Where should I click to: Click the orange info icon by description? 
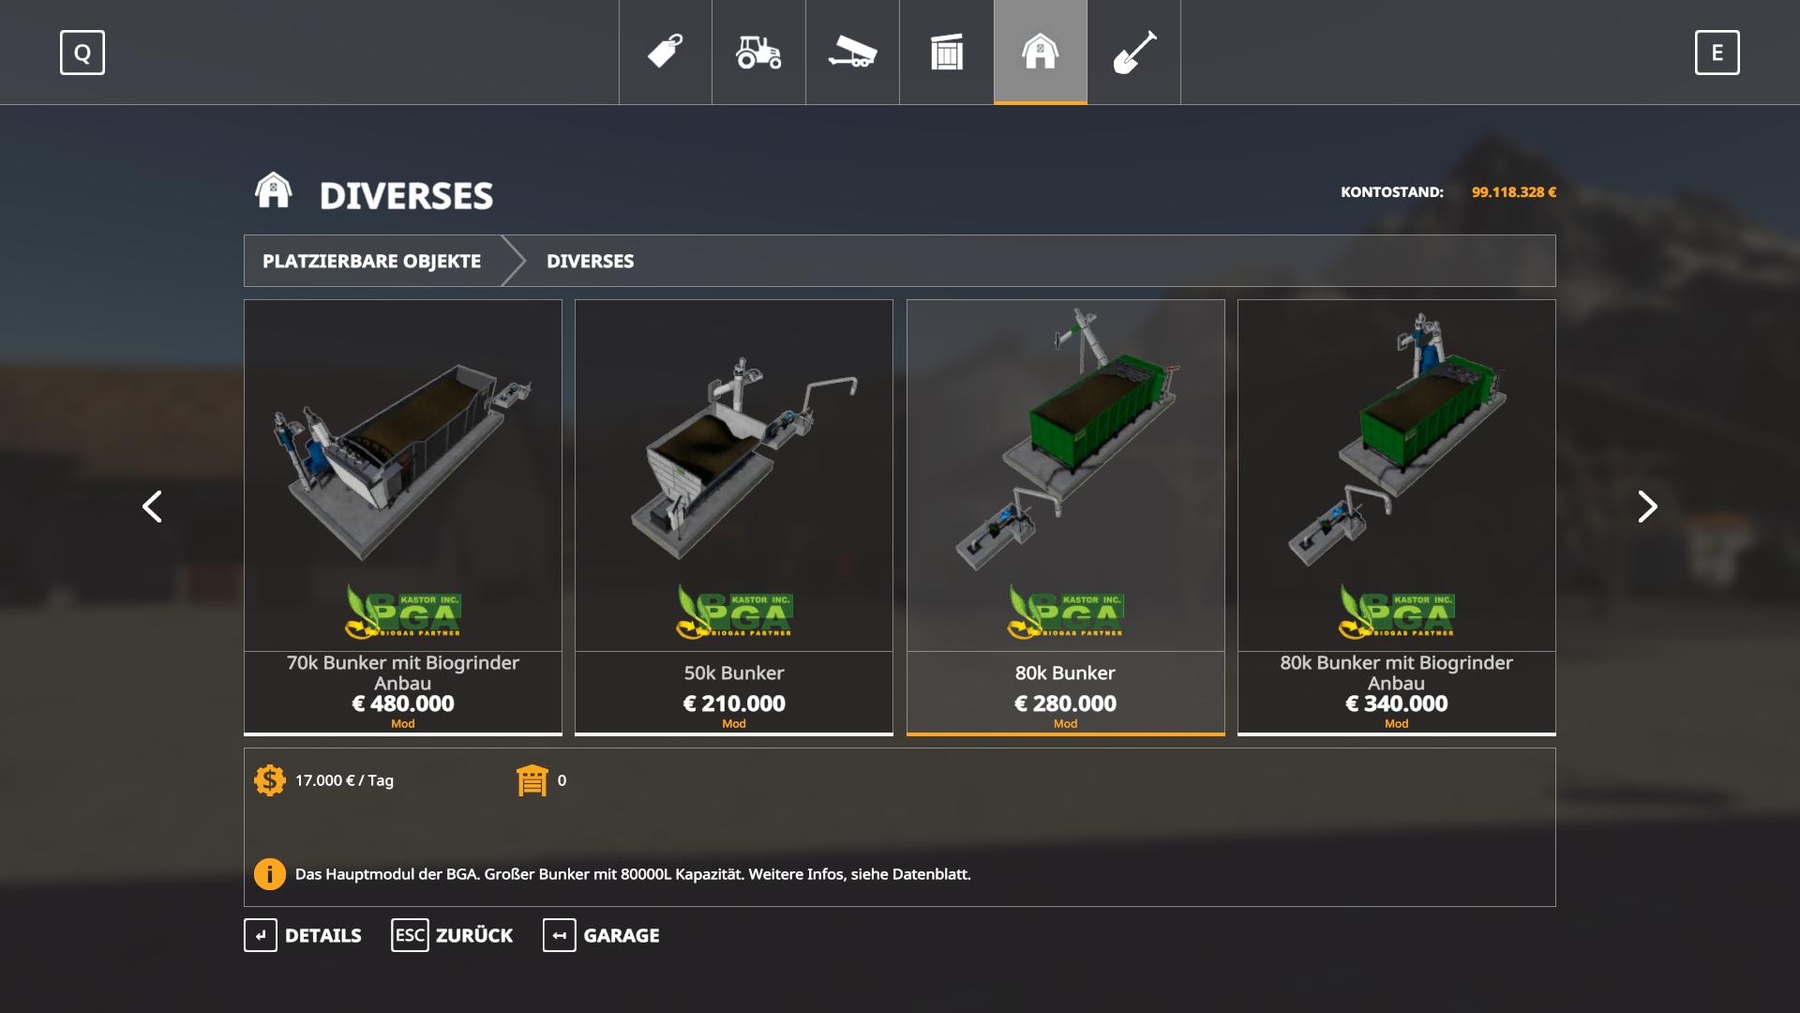click(x=269, y=874)
